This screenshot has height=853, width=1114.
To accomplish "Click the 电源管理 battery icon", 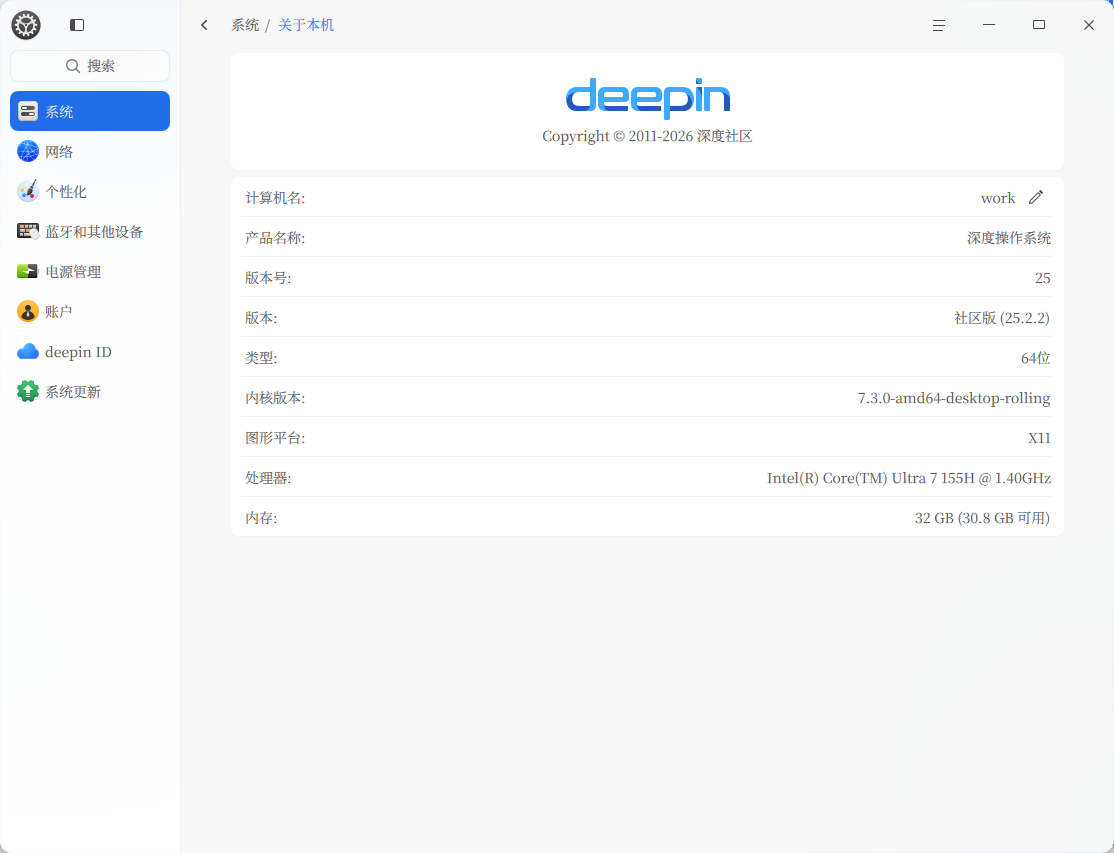I will pyautogui.click(x=28, y=271).
